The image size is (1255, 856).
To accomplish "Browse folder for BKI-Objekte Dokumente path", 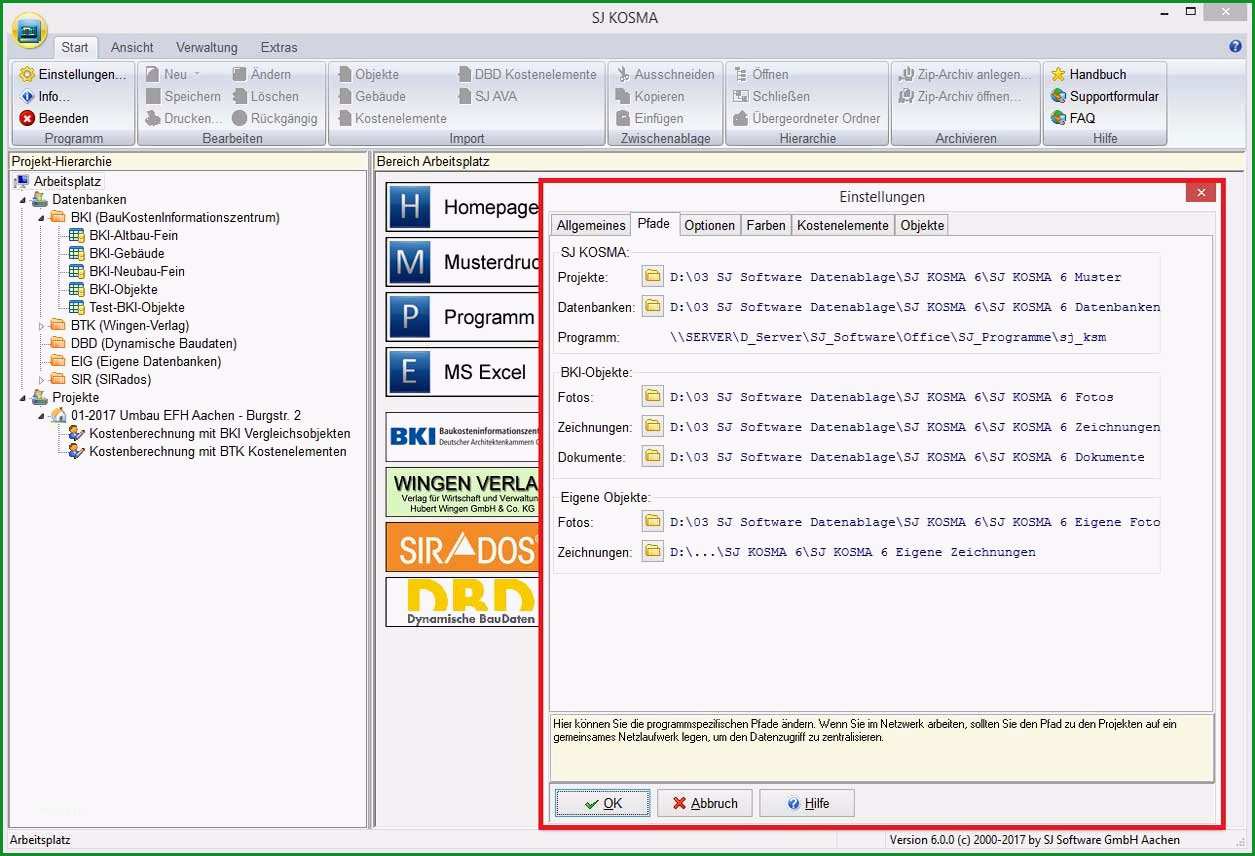I will click(653, 456).
